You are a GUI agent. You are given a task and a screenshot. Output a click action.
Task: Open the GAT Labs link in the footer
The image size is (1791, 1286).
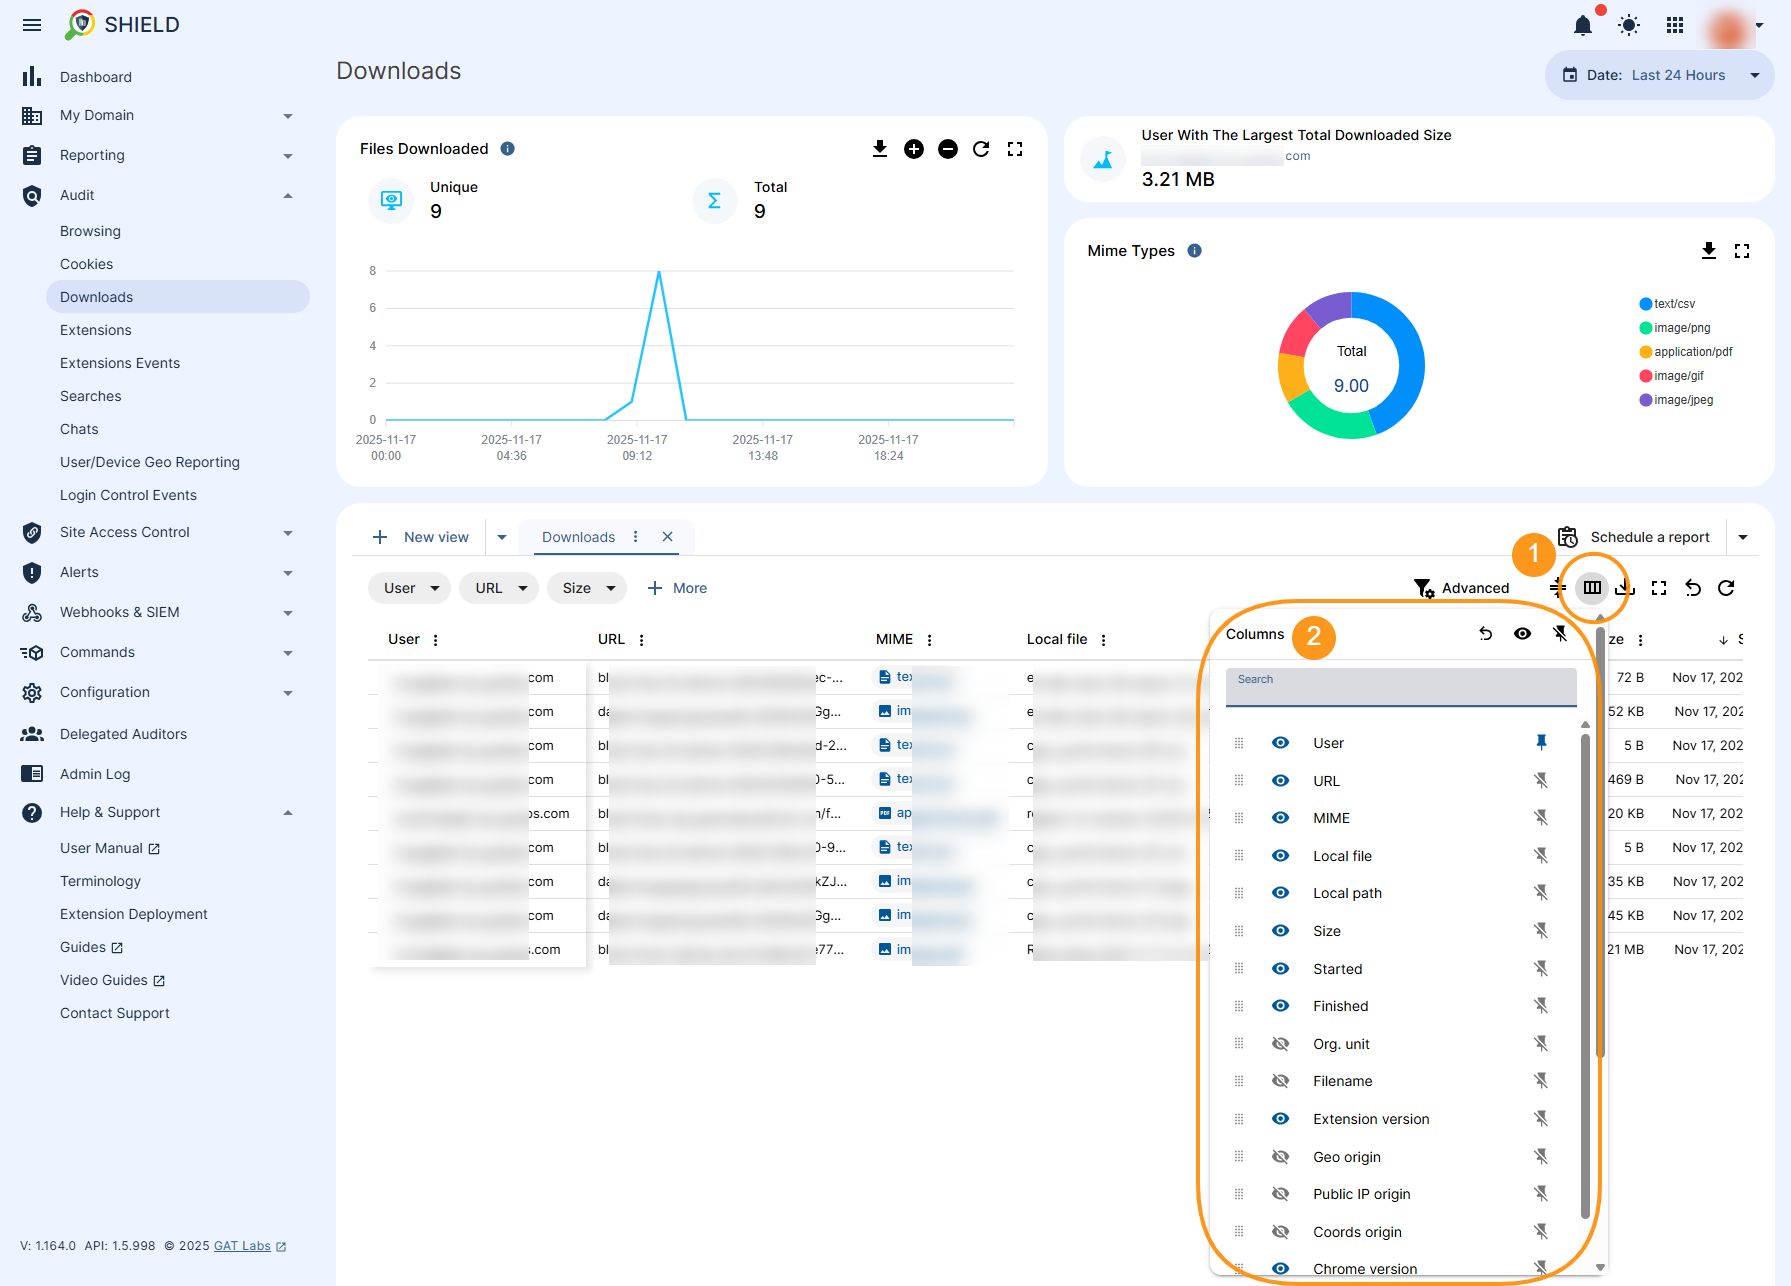[x=243, y=1246]
